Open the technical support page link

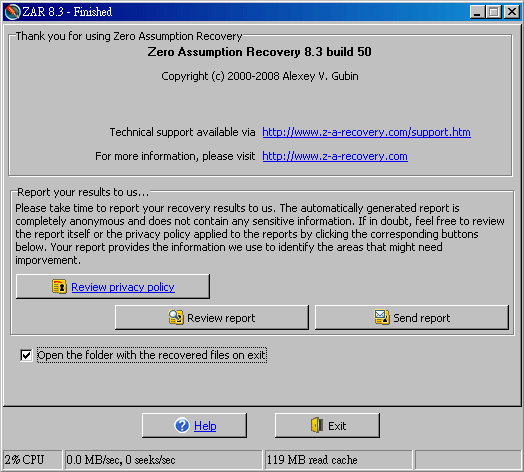(366, 132)
